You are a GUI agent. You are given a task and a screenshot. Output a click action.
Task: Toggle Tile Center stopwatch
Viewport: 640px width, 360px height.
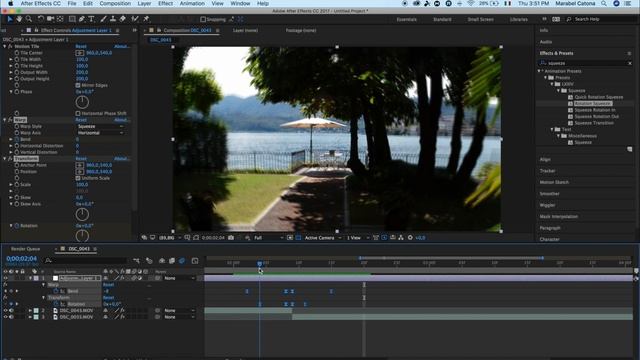(17, 53)
